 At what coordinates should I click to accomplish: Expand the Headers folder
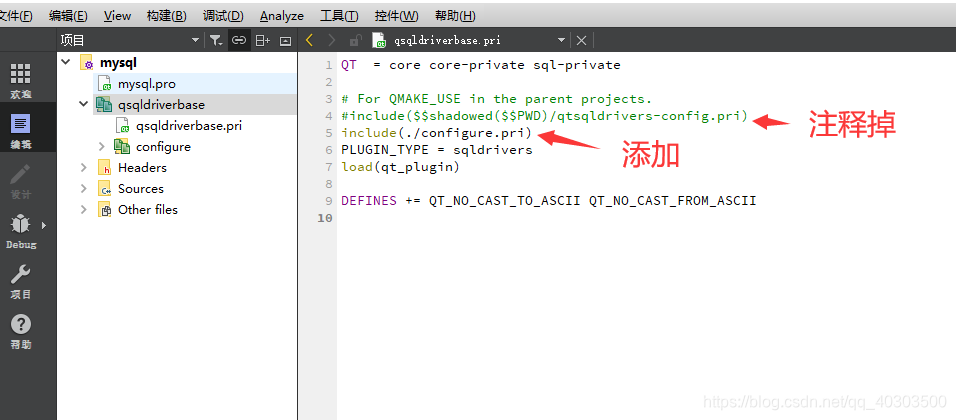point(84,167)
